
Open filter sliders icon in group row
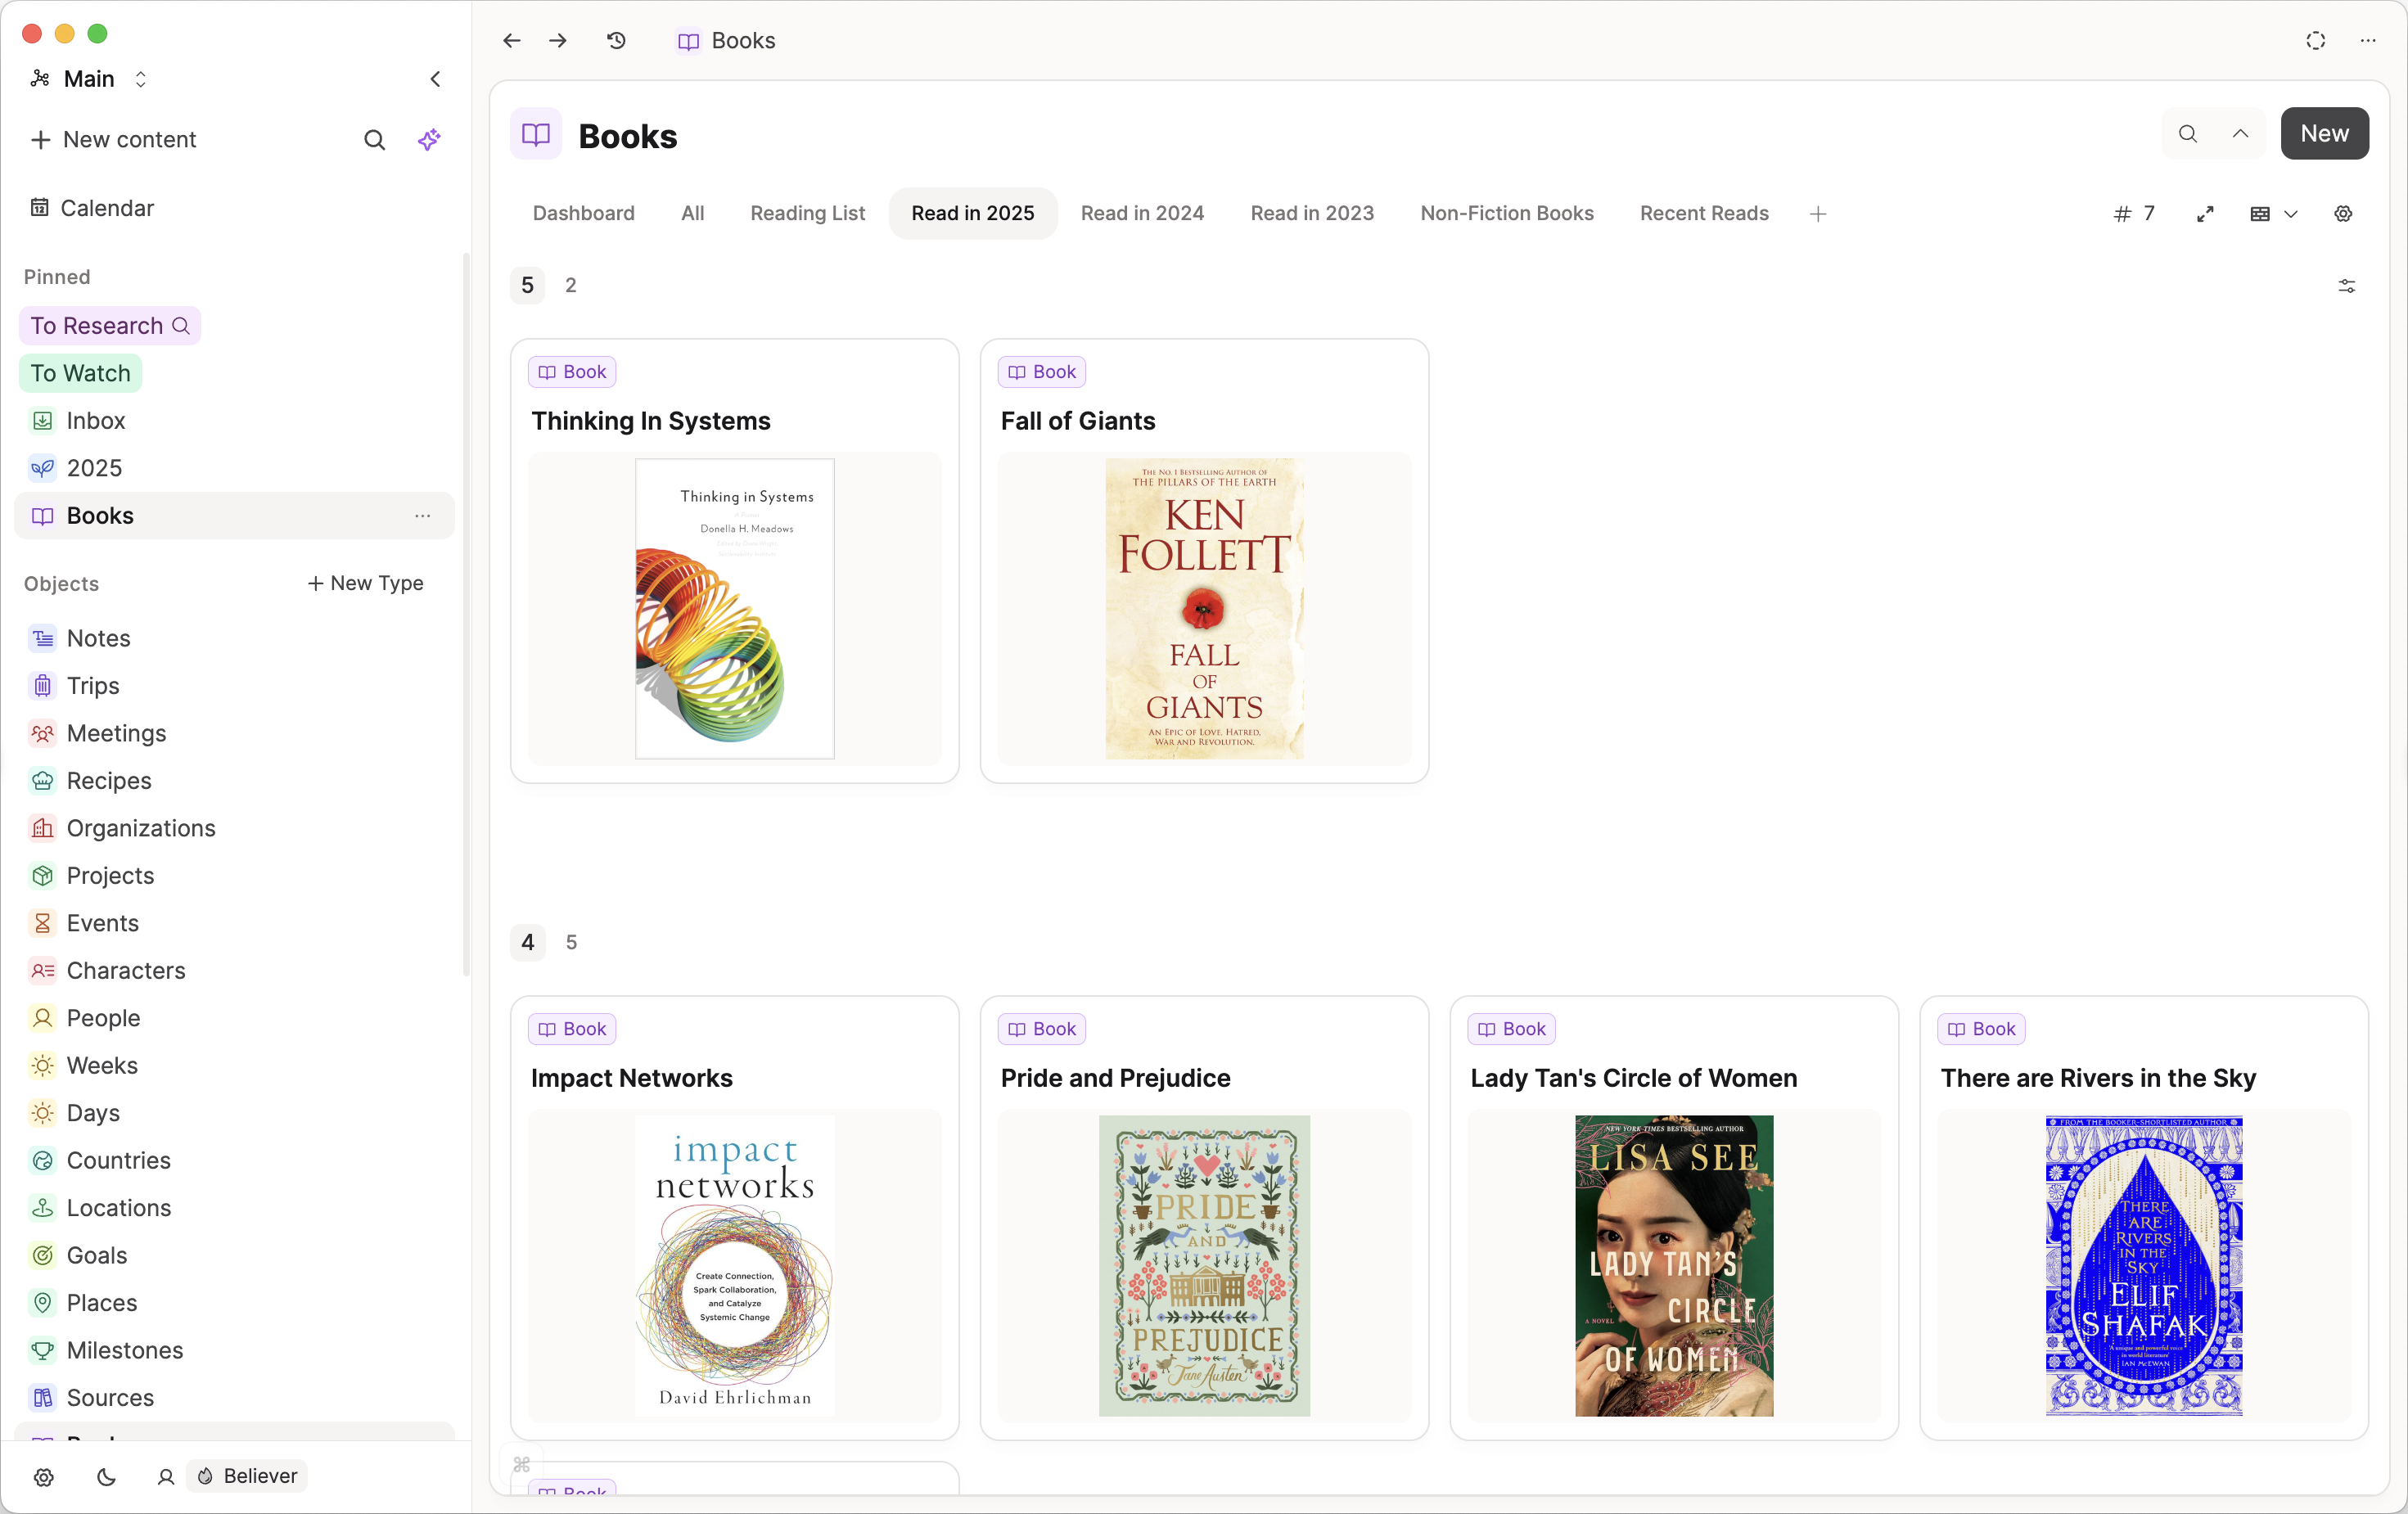2346,286
